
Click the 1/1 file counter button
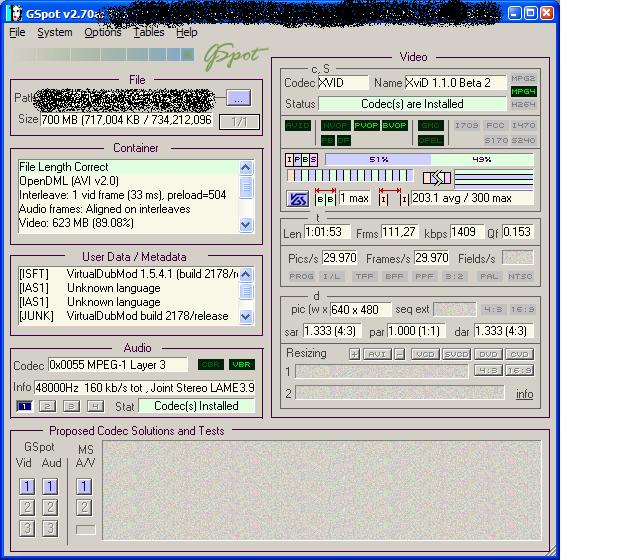point(239,122)
